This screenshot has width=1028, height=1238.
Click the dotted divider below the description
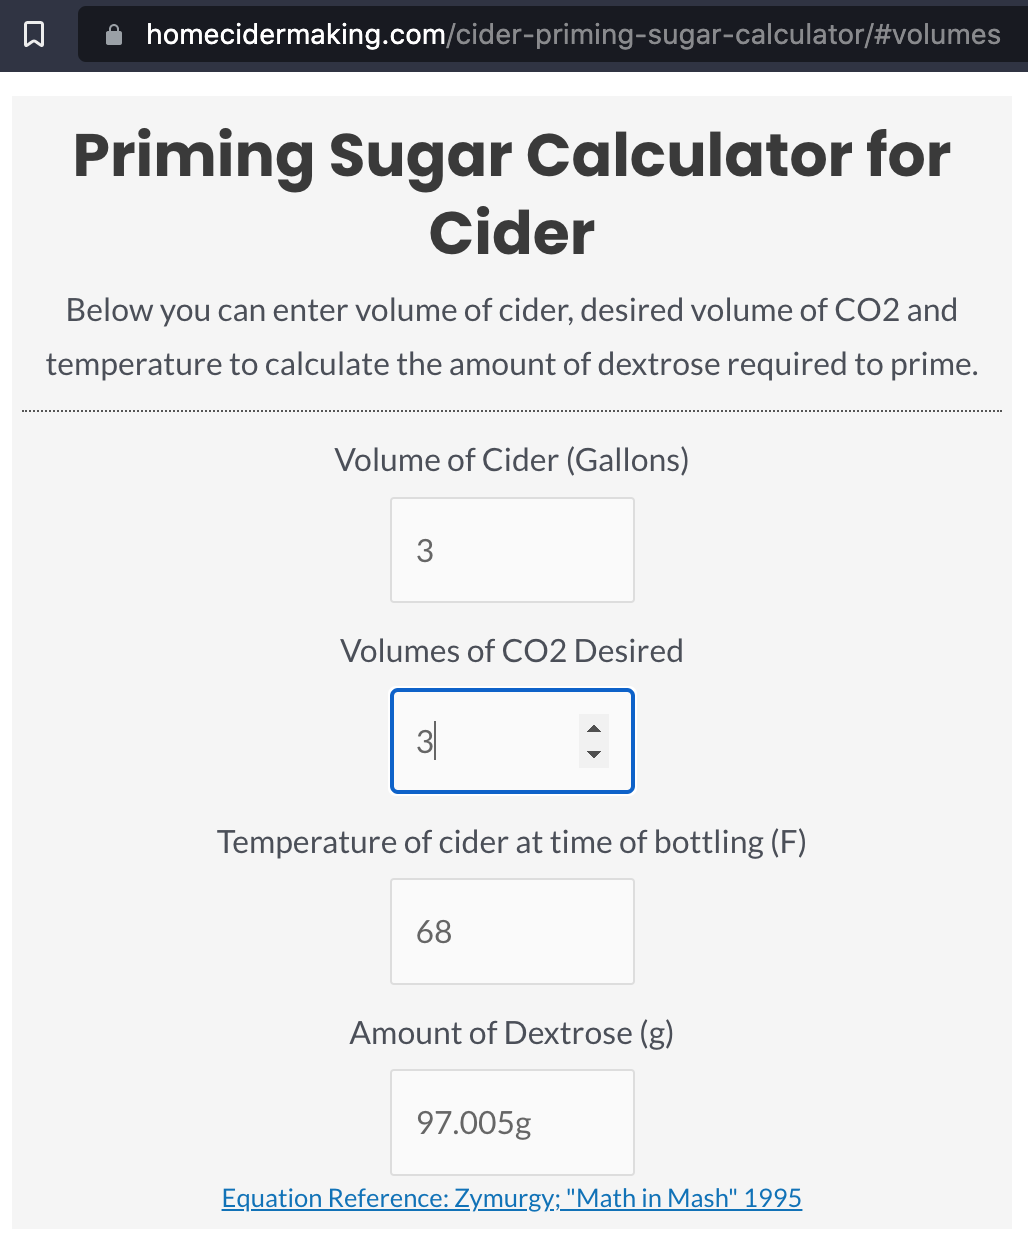click(512, 411)
